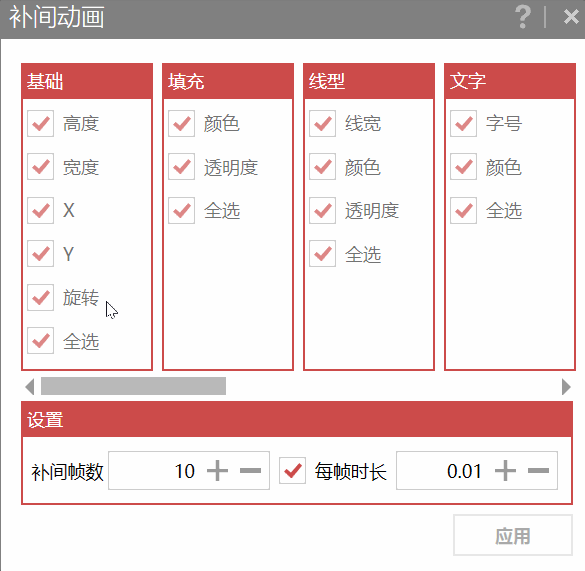The height and width of the screenshot is (571, 585).
Task: Decrease 补间帧数 with the minus icon
Action: 250,471
